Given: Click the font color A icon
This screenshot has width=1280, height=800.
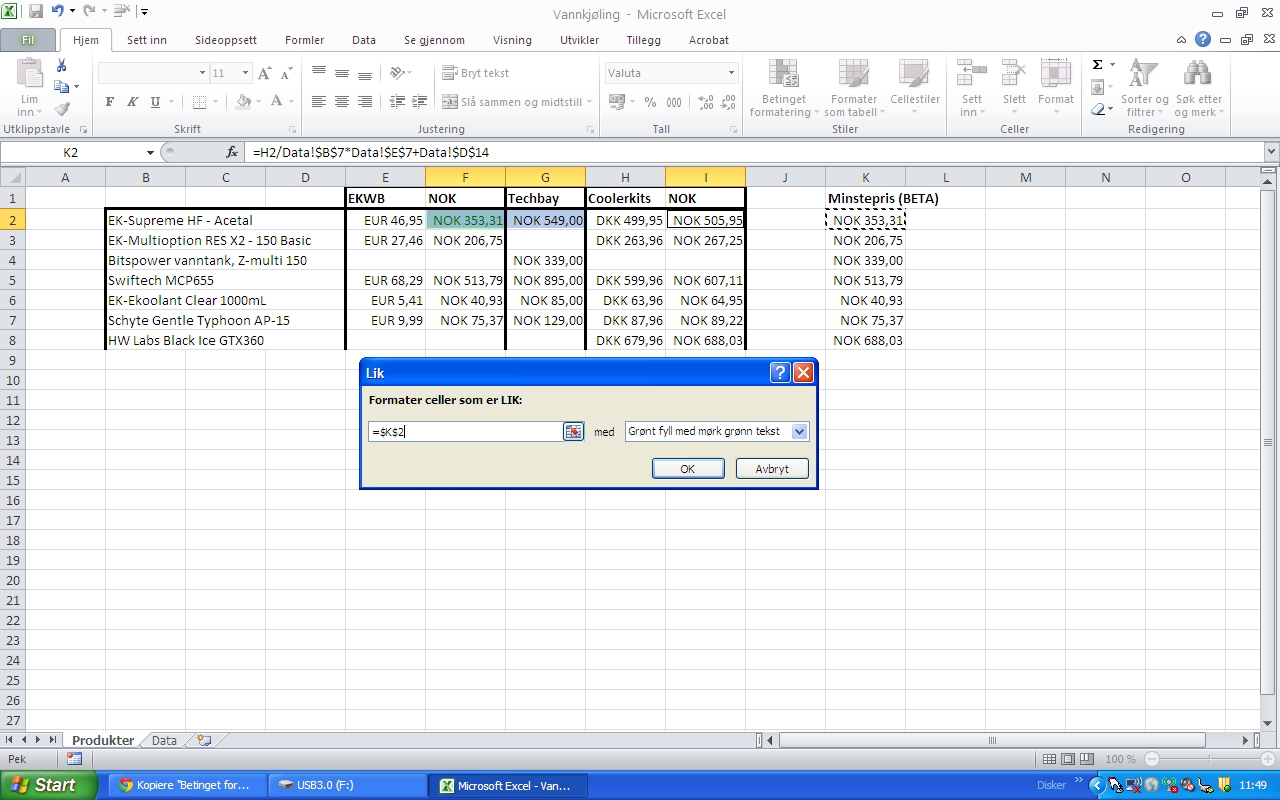Looking at the screenshot, I should click(278, 102).
